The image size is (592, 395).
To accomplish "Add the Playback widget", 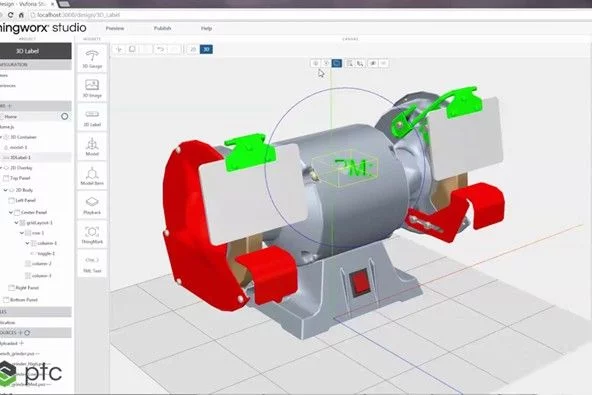I will [92, 205].
